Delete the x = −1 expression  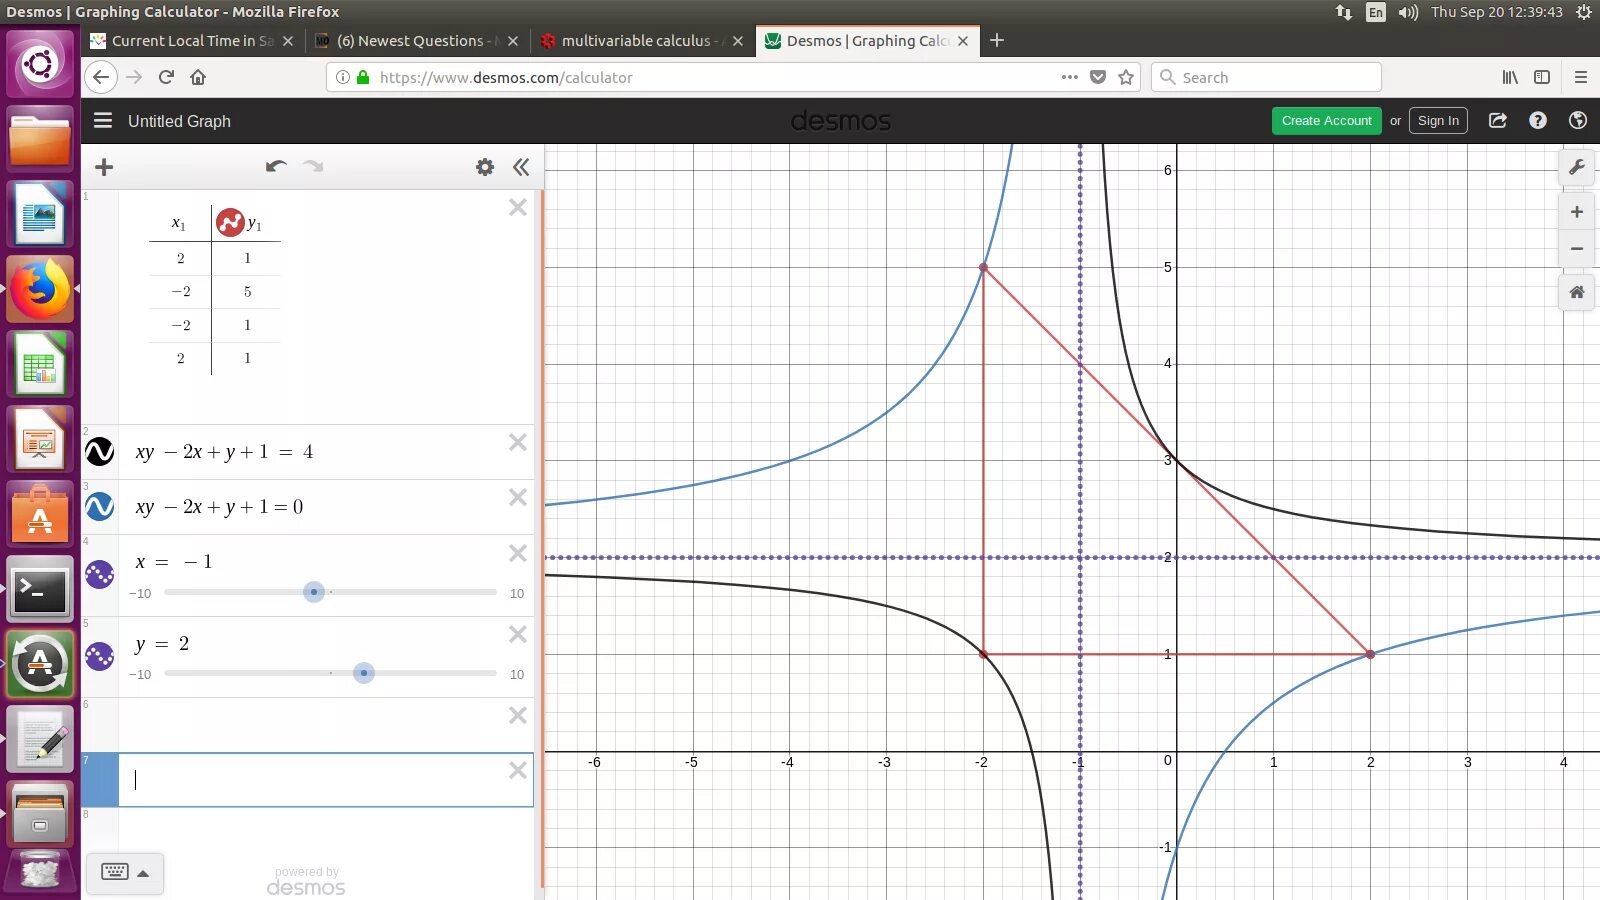pyautogui.click(x=518, y=553)
